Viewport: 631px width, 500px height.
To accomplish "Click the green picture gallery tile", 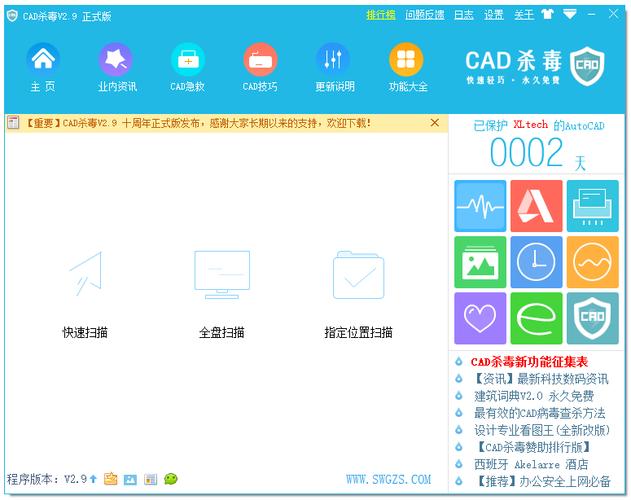I will tap(480, 262).
